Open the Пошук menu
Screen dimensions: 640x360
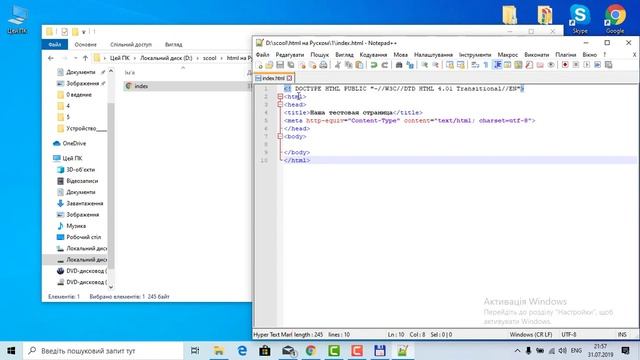pyautogui.click(x=319, y=55)
